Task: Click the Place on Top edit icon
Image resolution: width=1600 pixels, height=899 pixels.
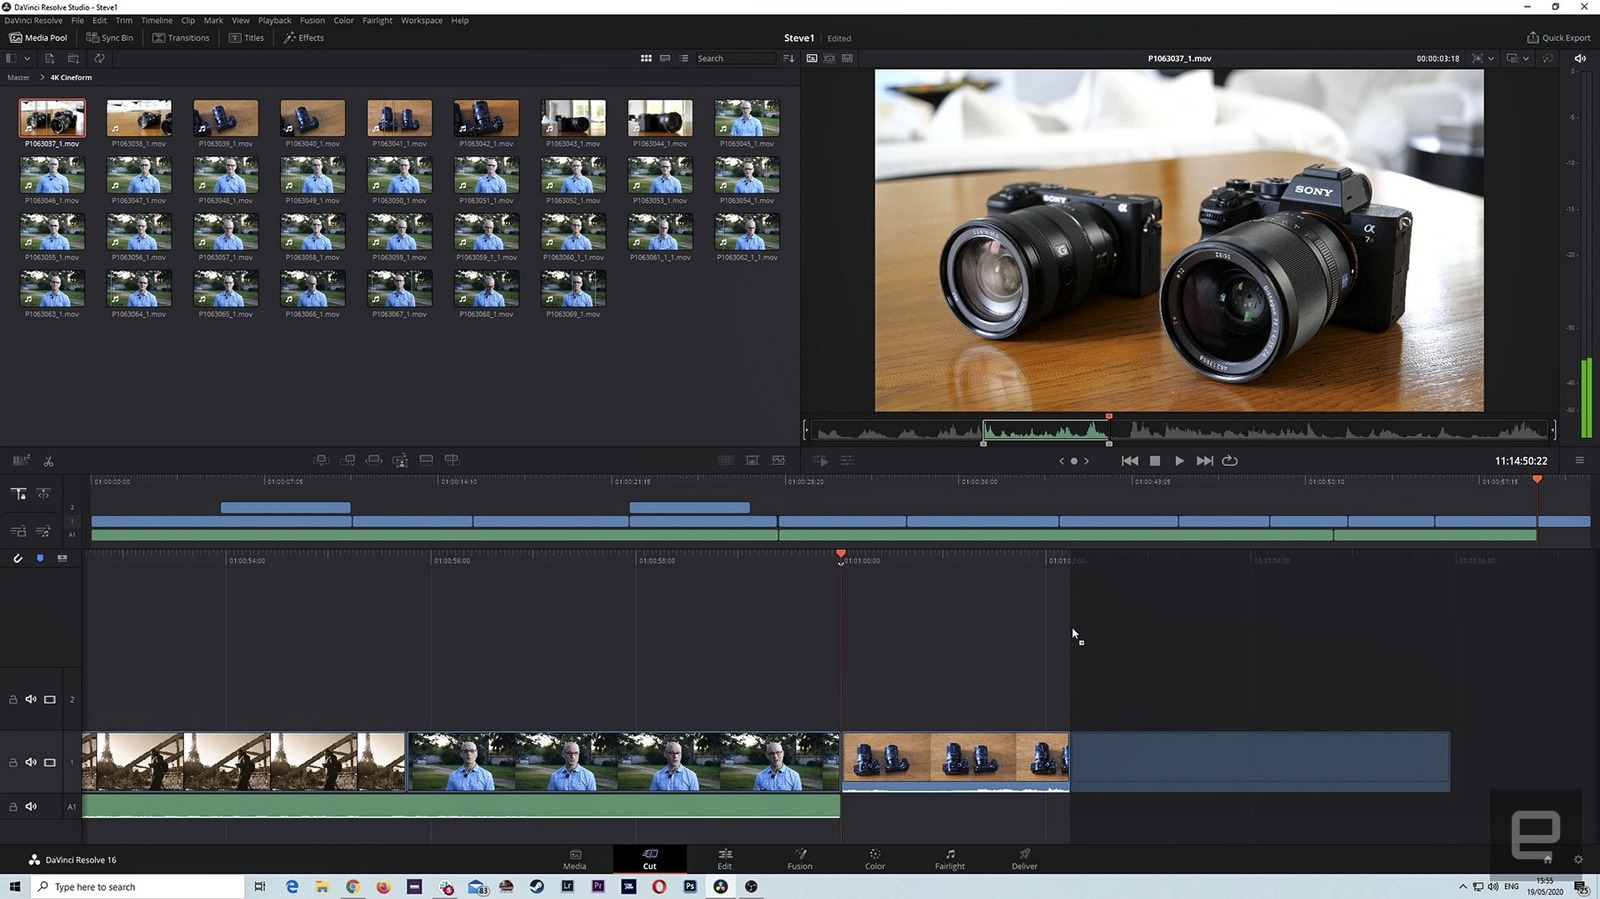Action: tap(426, 460)
